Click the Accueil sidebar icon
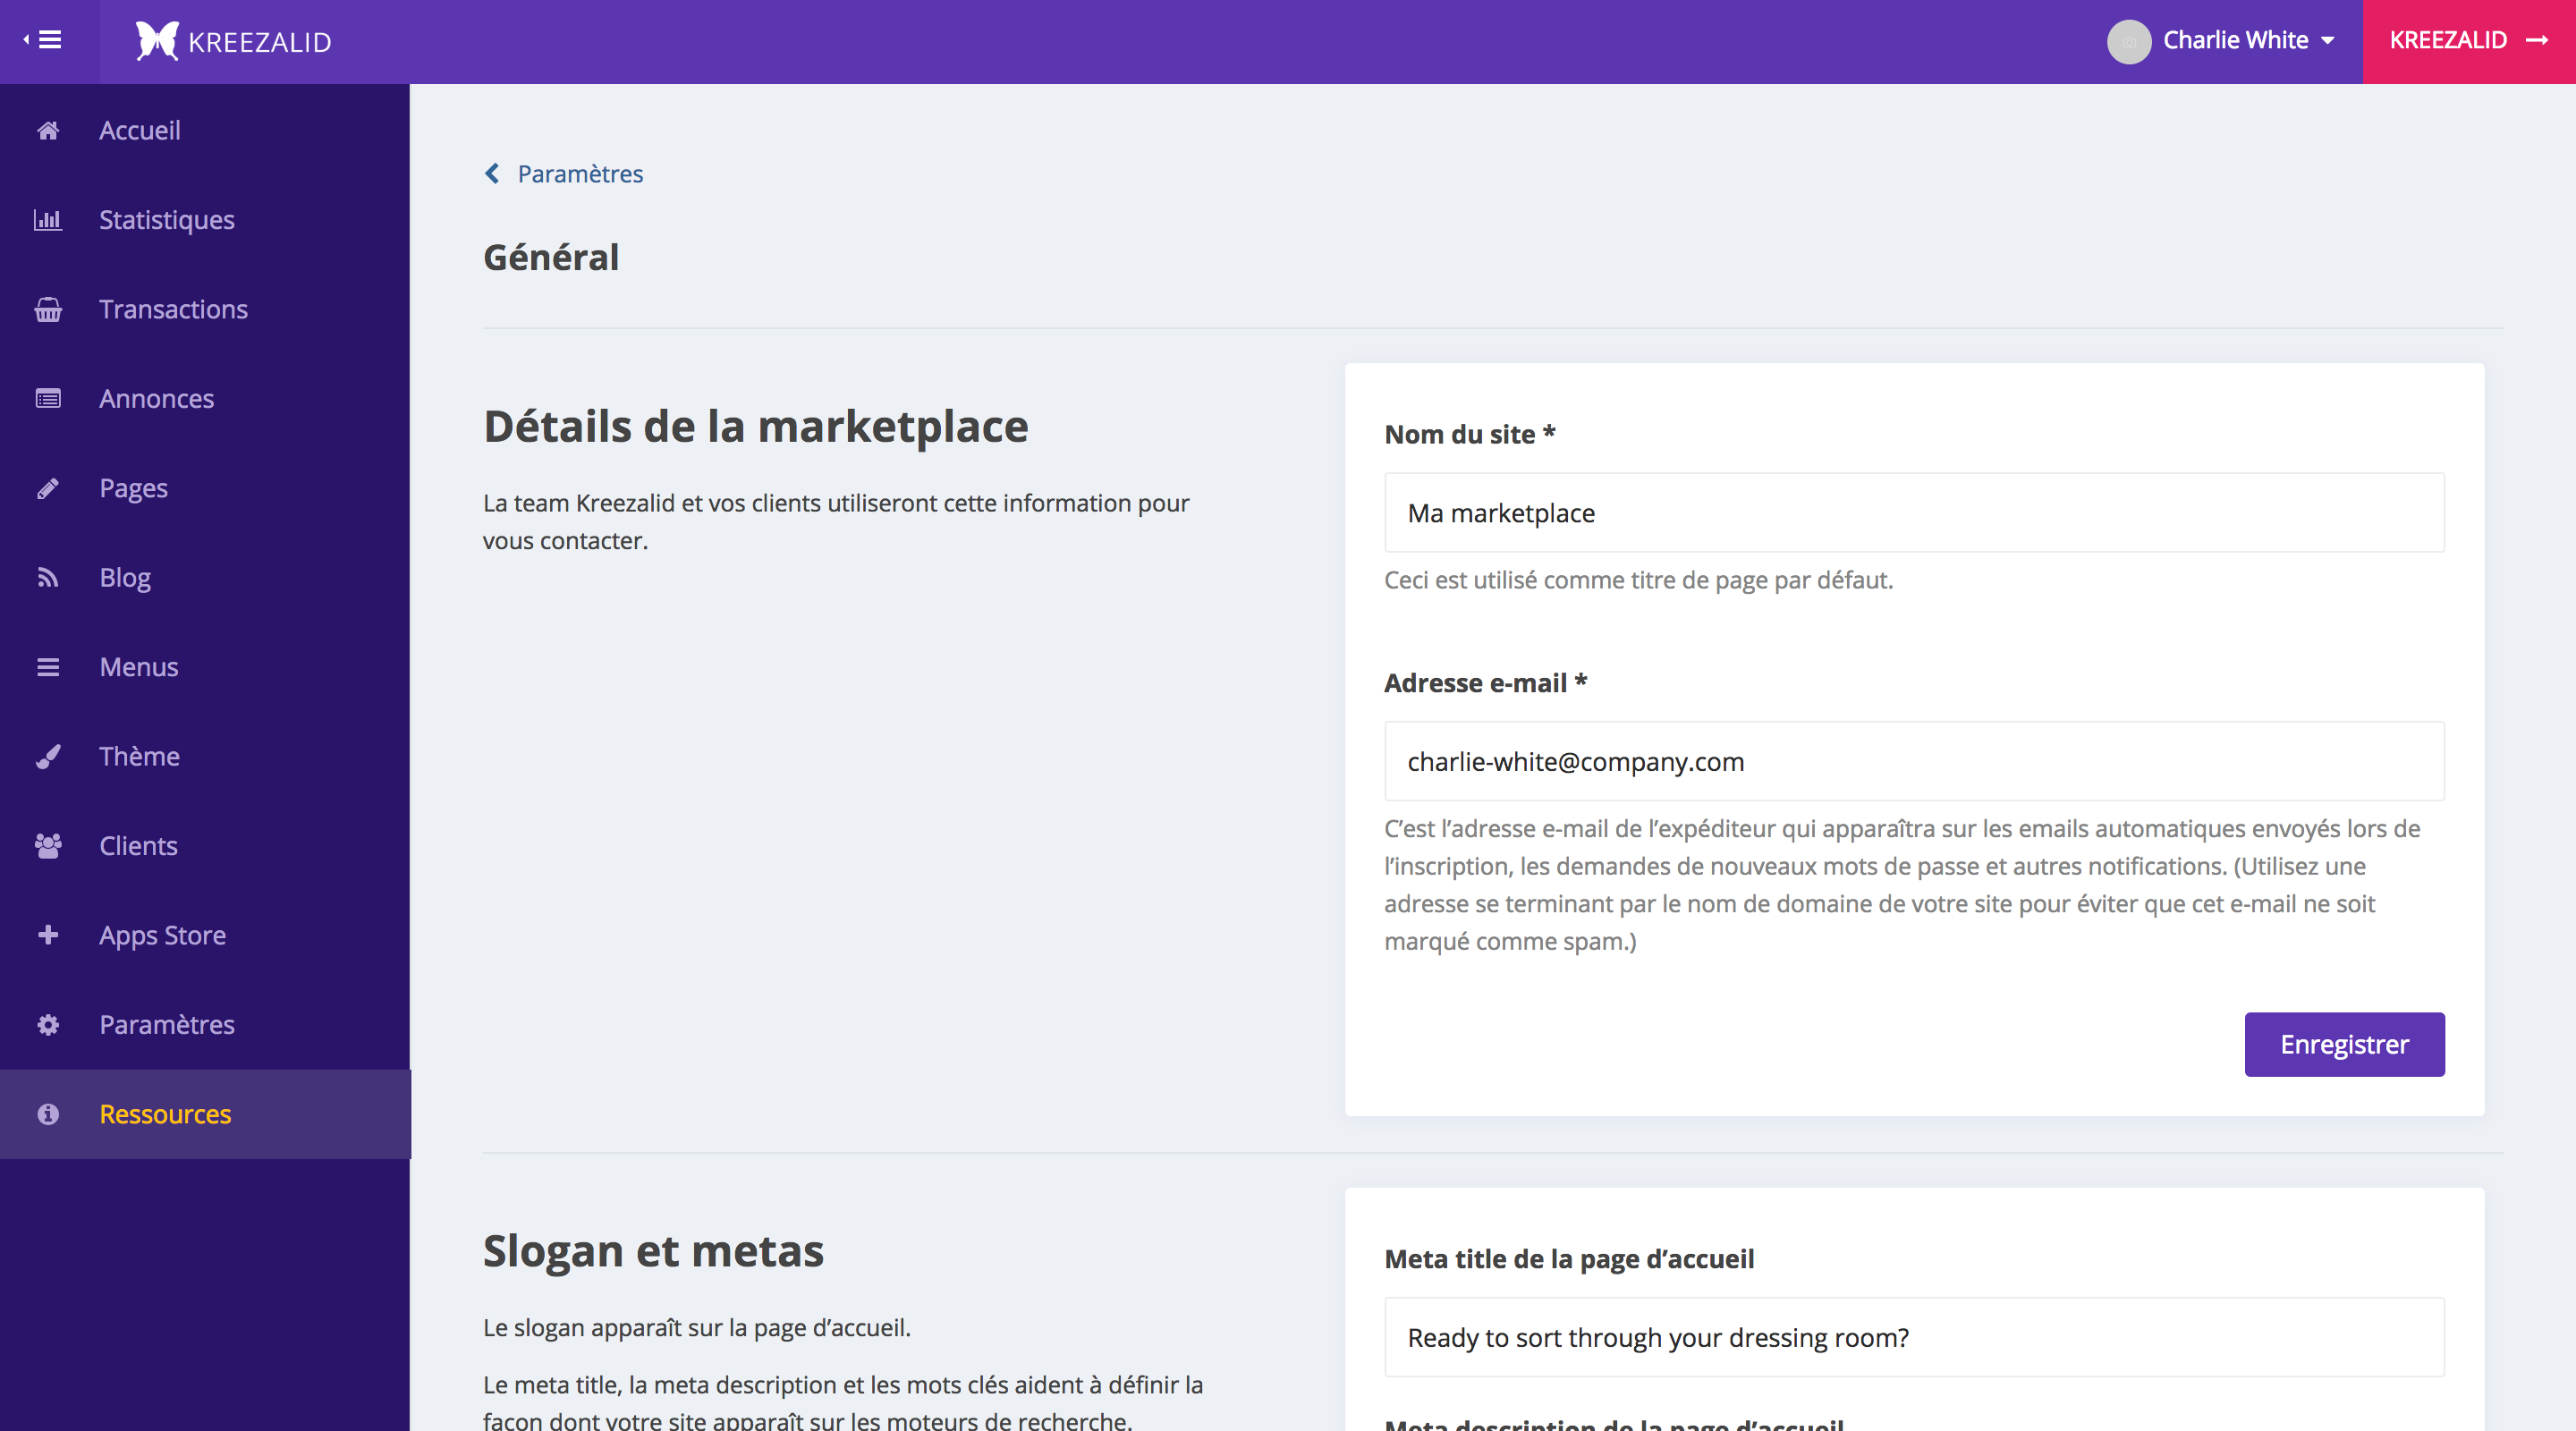The width and height of the screenshot is (2576, 1431). tap(47, 129)
